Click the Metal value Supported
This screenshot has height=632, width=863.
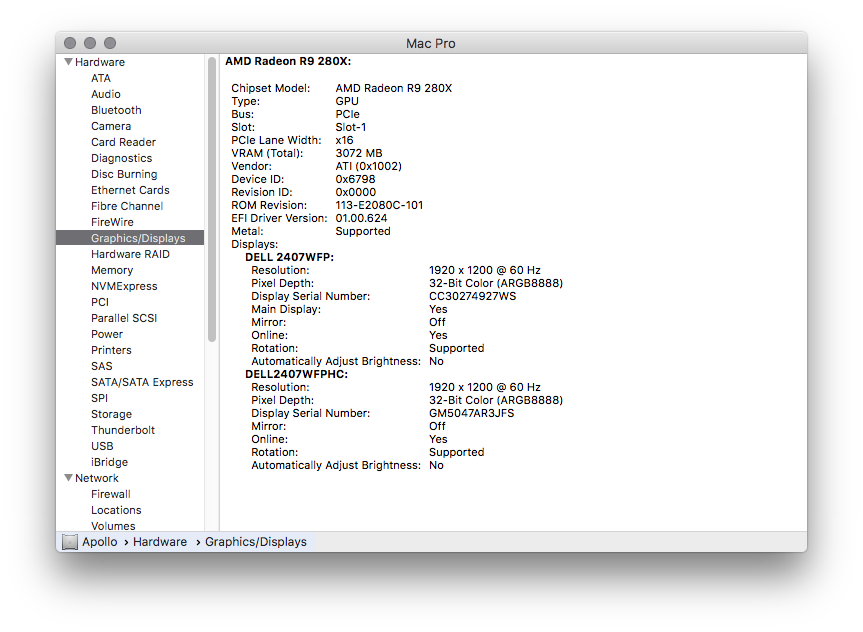click(x=363, y=231)
